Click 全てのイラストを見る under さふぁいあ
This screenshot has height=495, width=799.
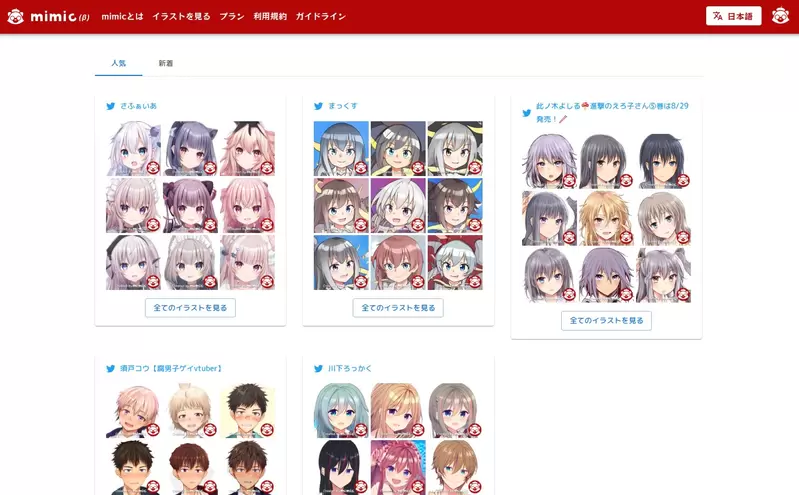pyautogui.click(x=190, y=308)
